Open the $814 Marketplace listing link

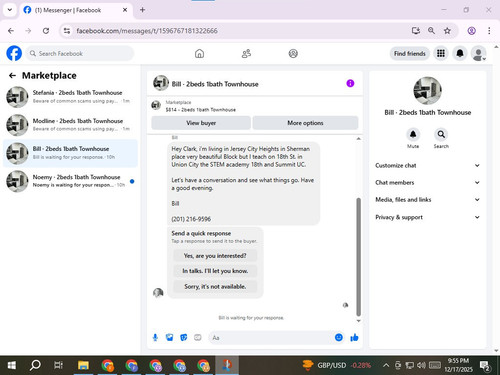pos(201,110)
